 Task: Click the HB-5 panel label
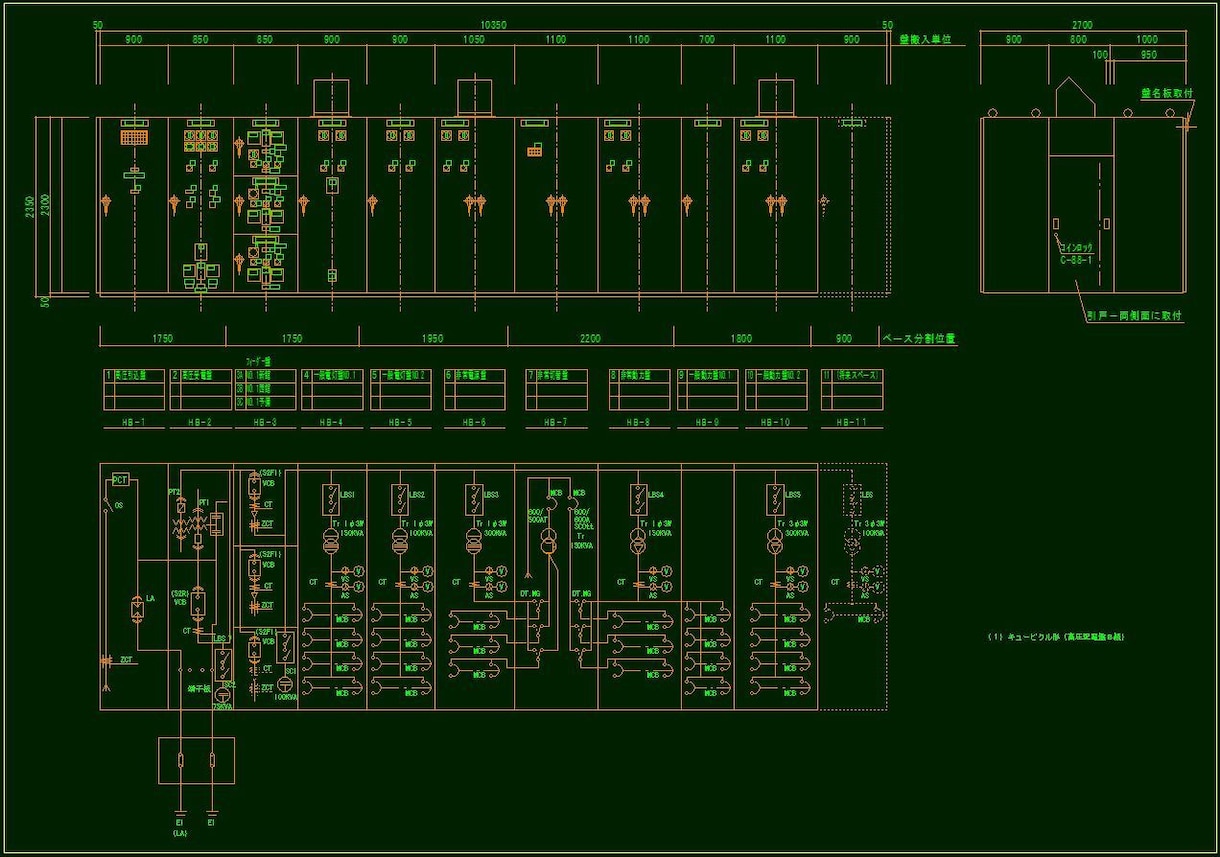400,423
